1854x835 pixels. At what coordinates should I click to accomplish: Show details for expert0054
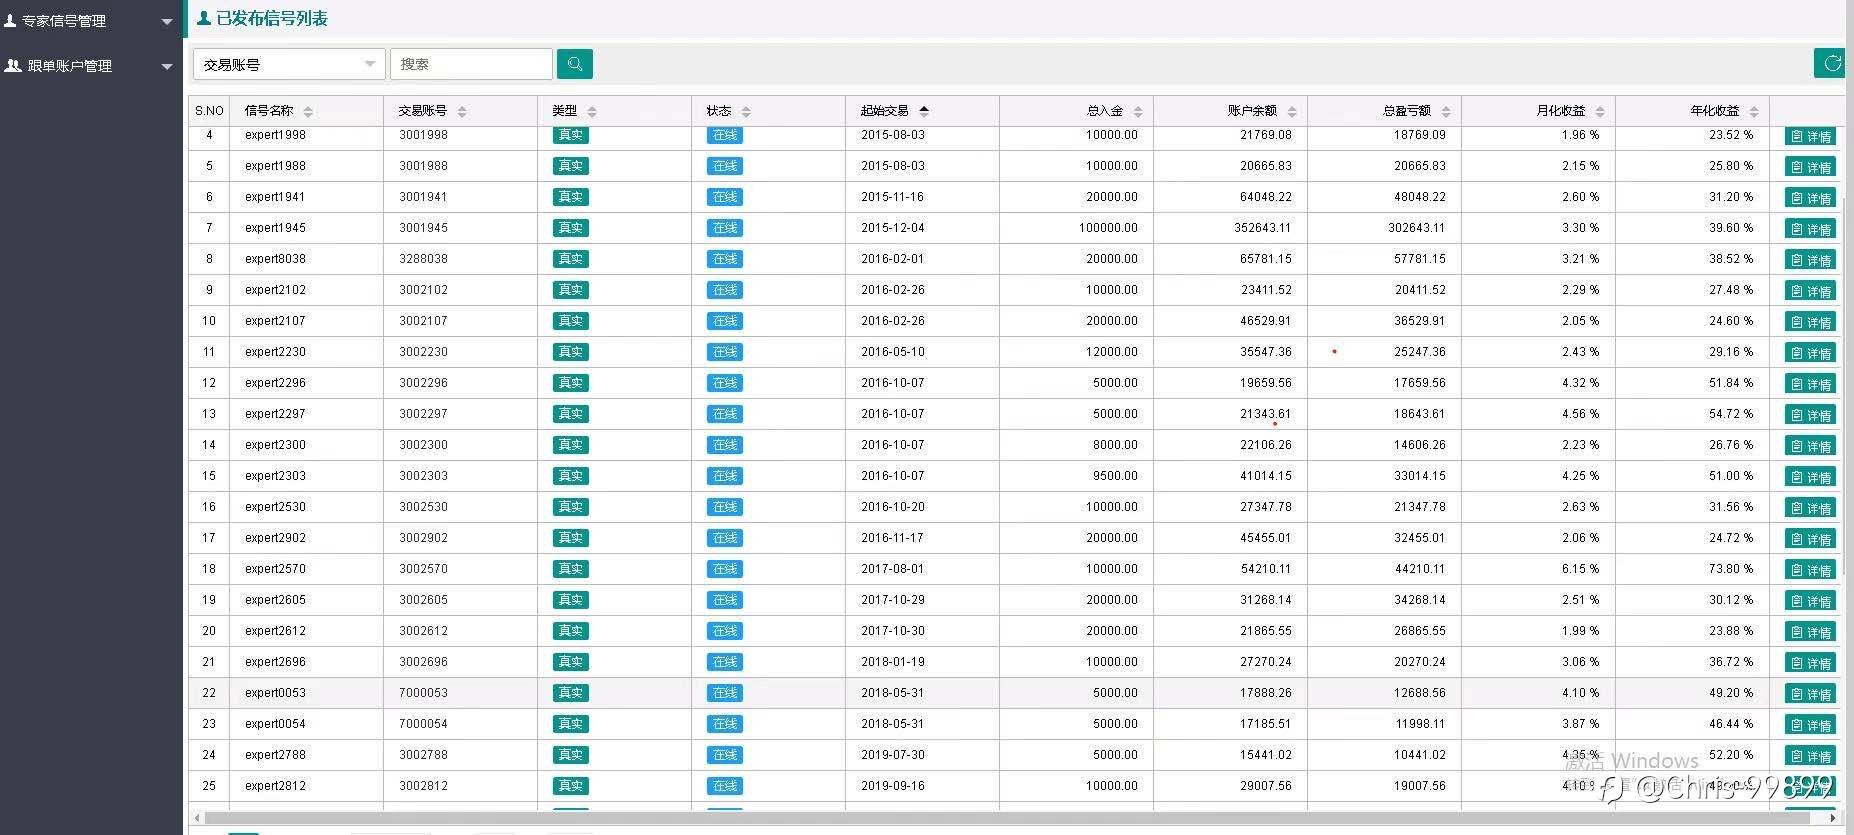click(1810, 725)
